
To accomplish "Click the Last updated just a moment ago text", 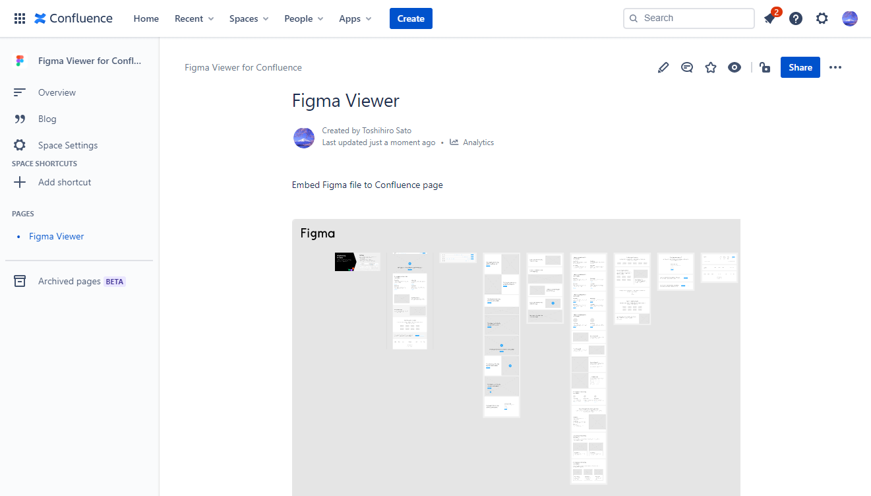I will pos(378,142).
